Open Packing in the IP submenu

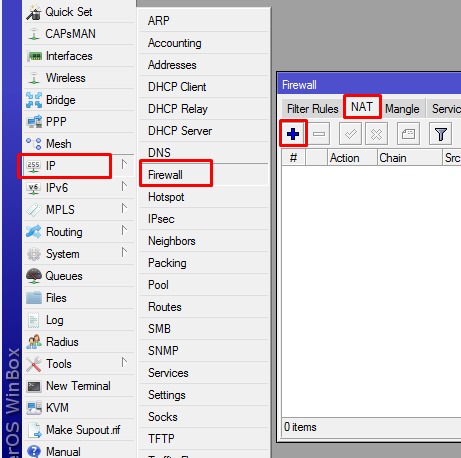click(x=204, y=263)
